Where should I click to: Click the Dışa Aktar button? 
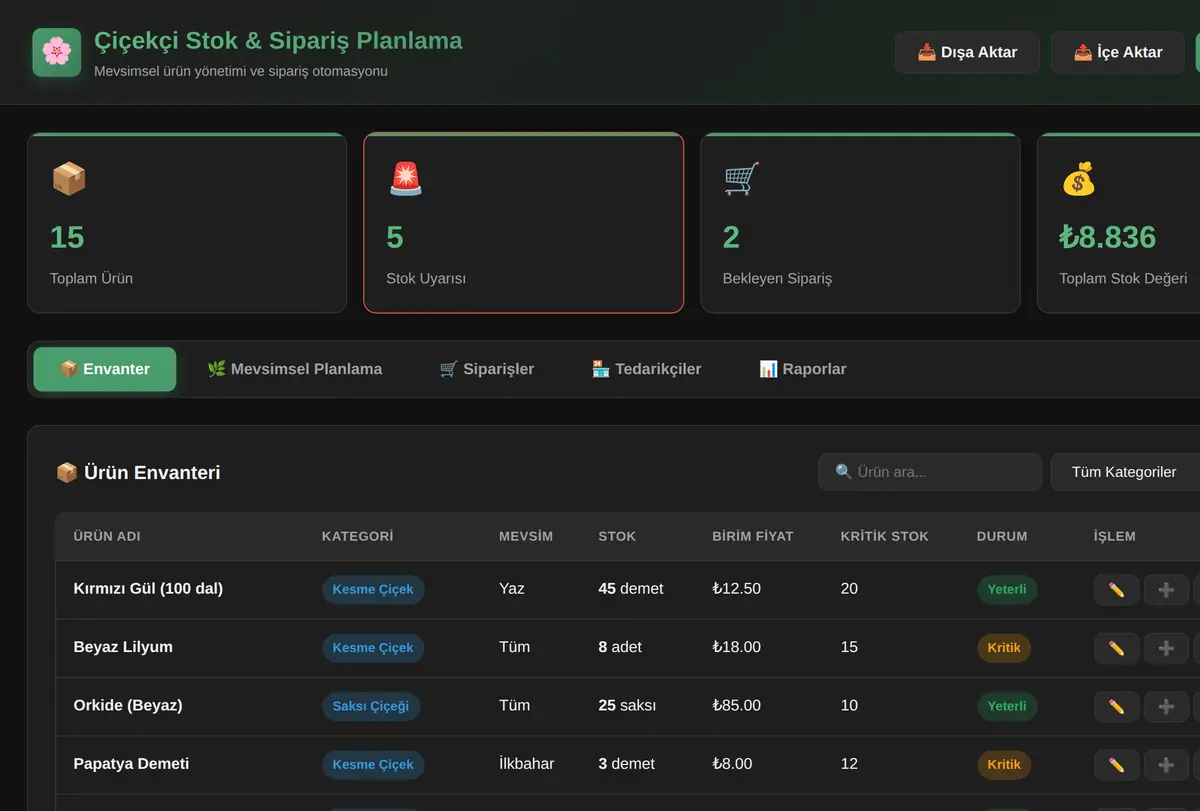967,52
